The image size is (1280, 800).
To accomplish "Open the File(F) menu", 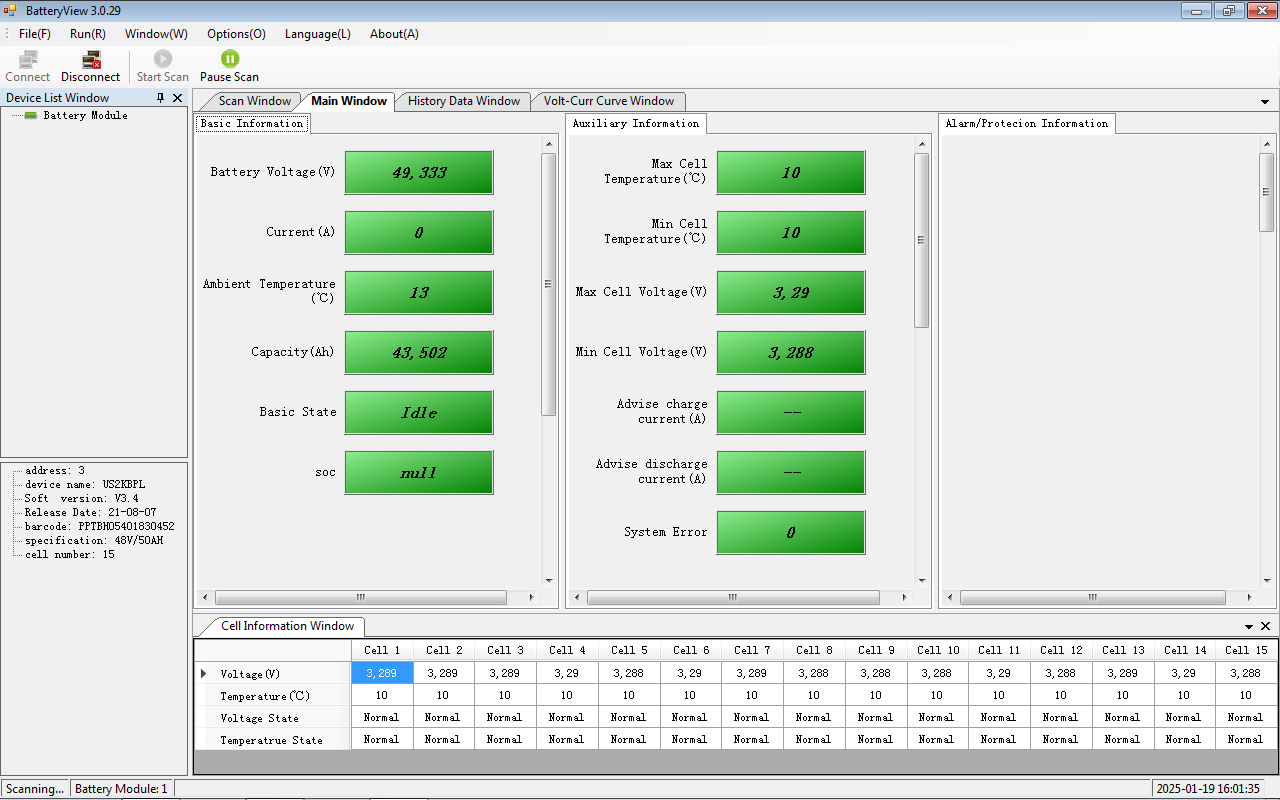I will click(35, 34).
